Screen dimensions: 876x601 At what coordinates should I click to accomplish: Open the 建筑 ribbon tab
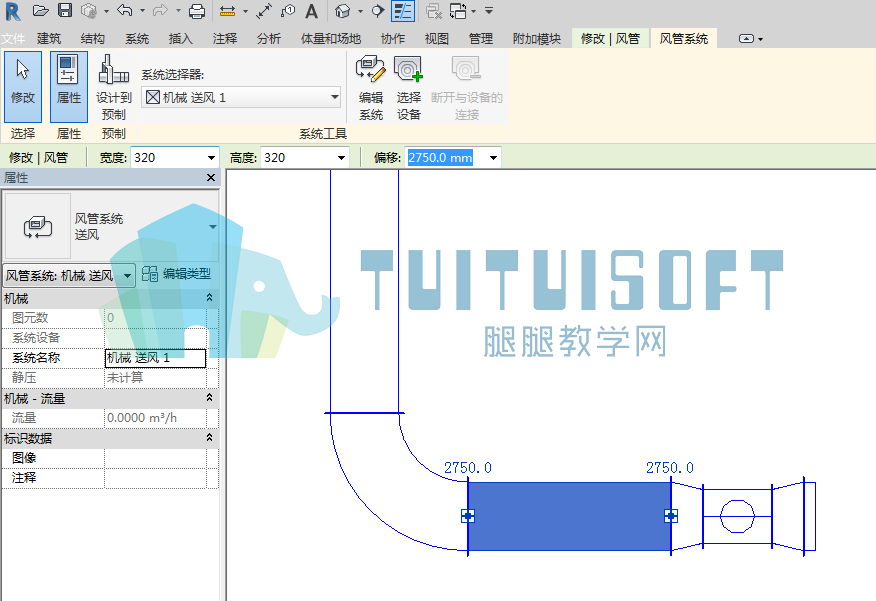[49, 39]
